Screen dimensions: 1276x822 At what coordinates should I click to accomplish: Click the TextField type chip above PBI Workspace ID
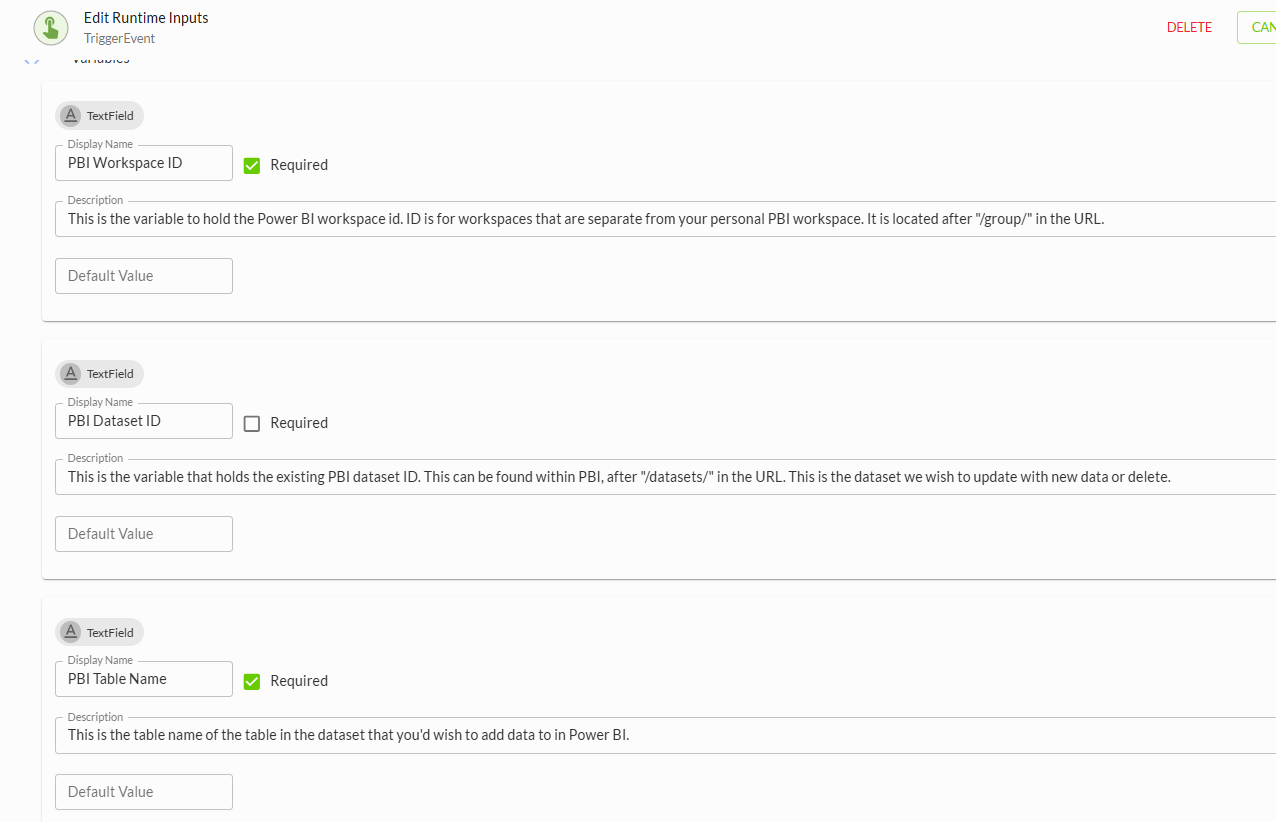coord(99,115)
